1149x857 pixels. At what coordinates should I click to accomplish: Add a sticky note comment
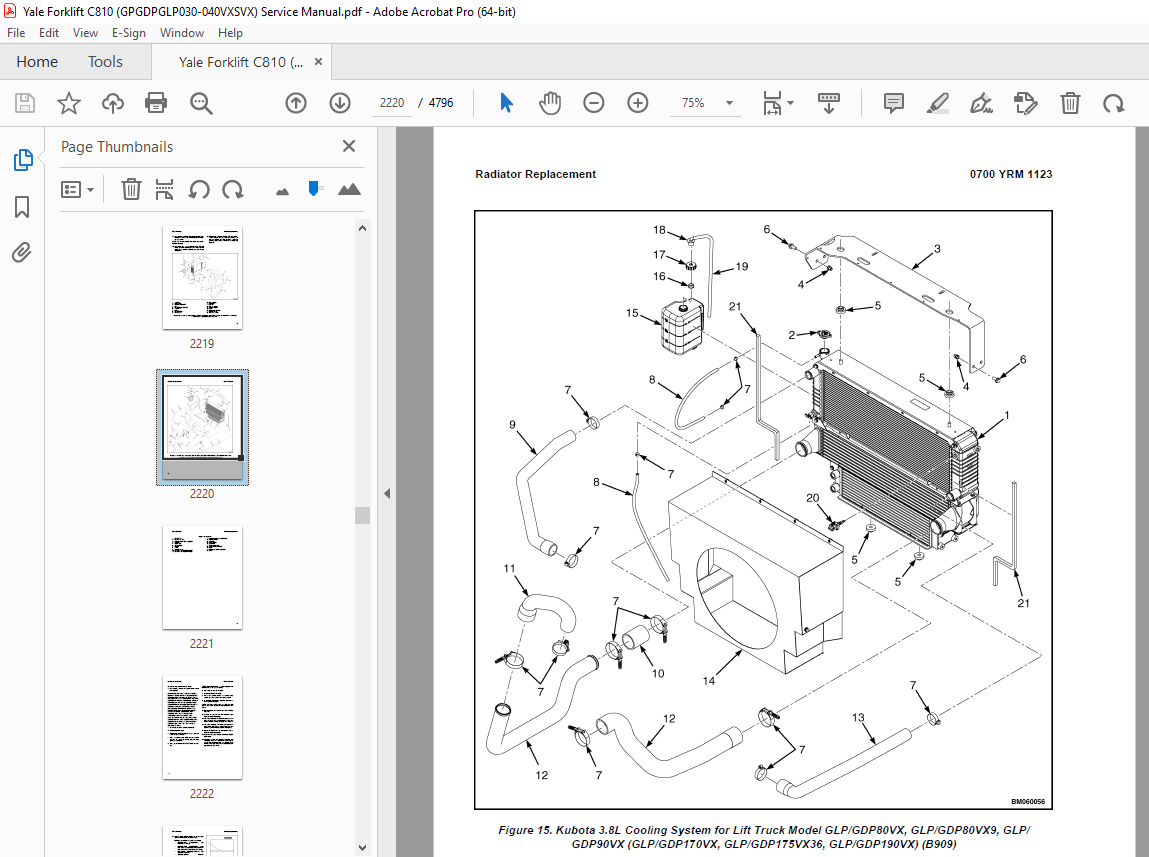pos(893,103)
